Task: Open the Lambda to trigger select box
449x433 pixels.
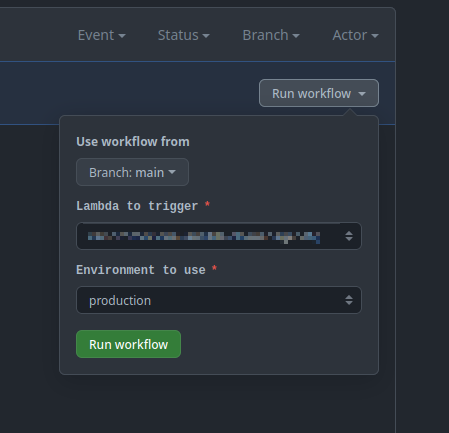Action: [219, 236]
